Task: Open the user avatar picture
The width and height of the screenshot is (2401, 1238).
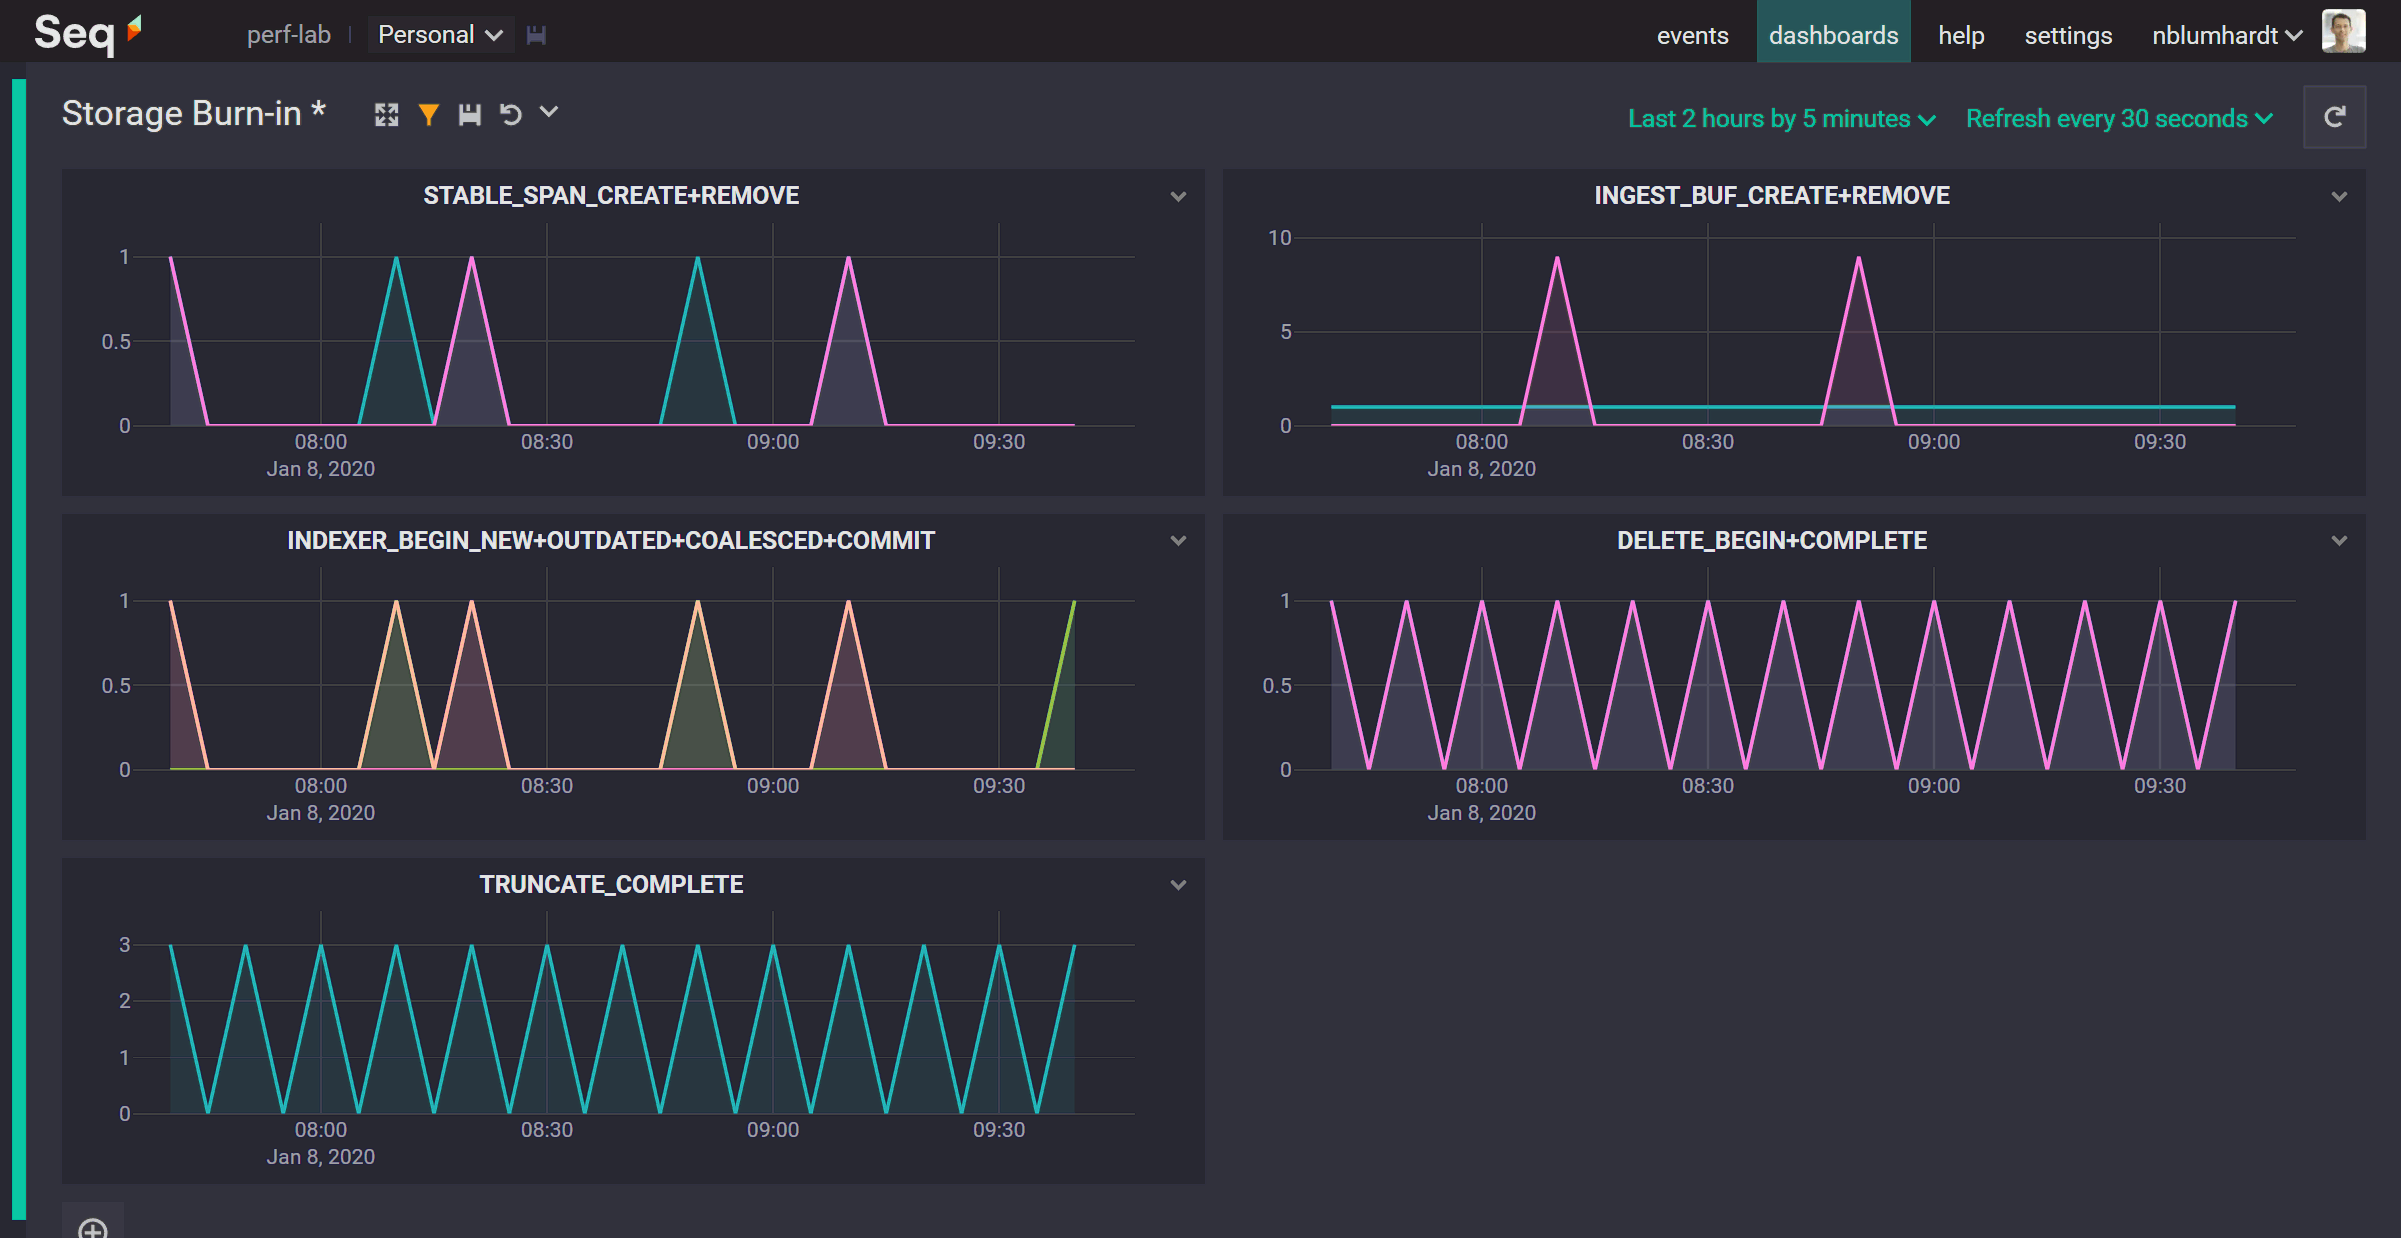Action: (2344, 32)
